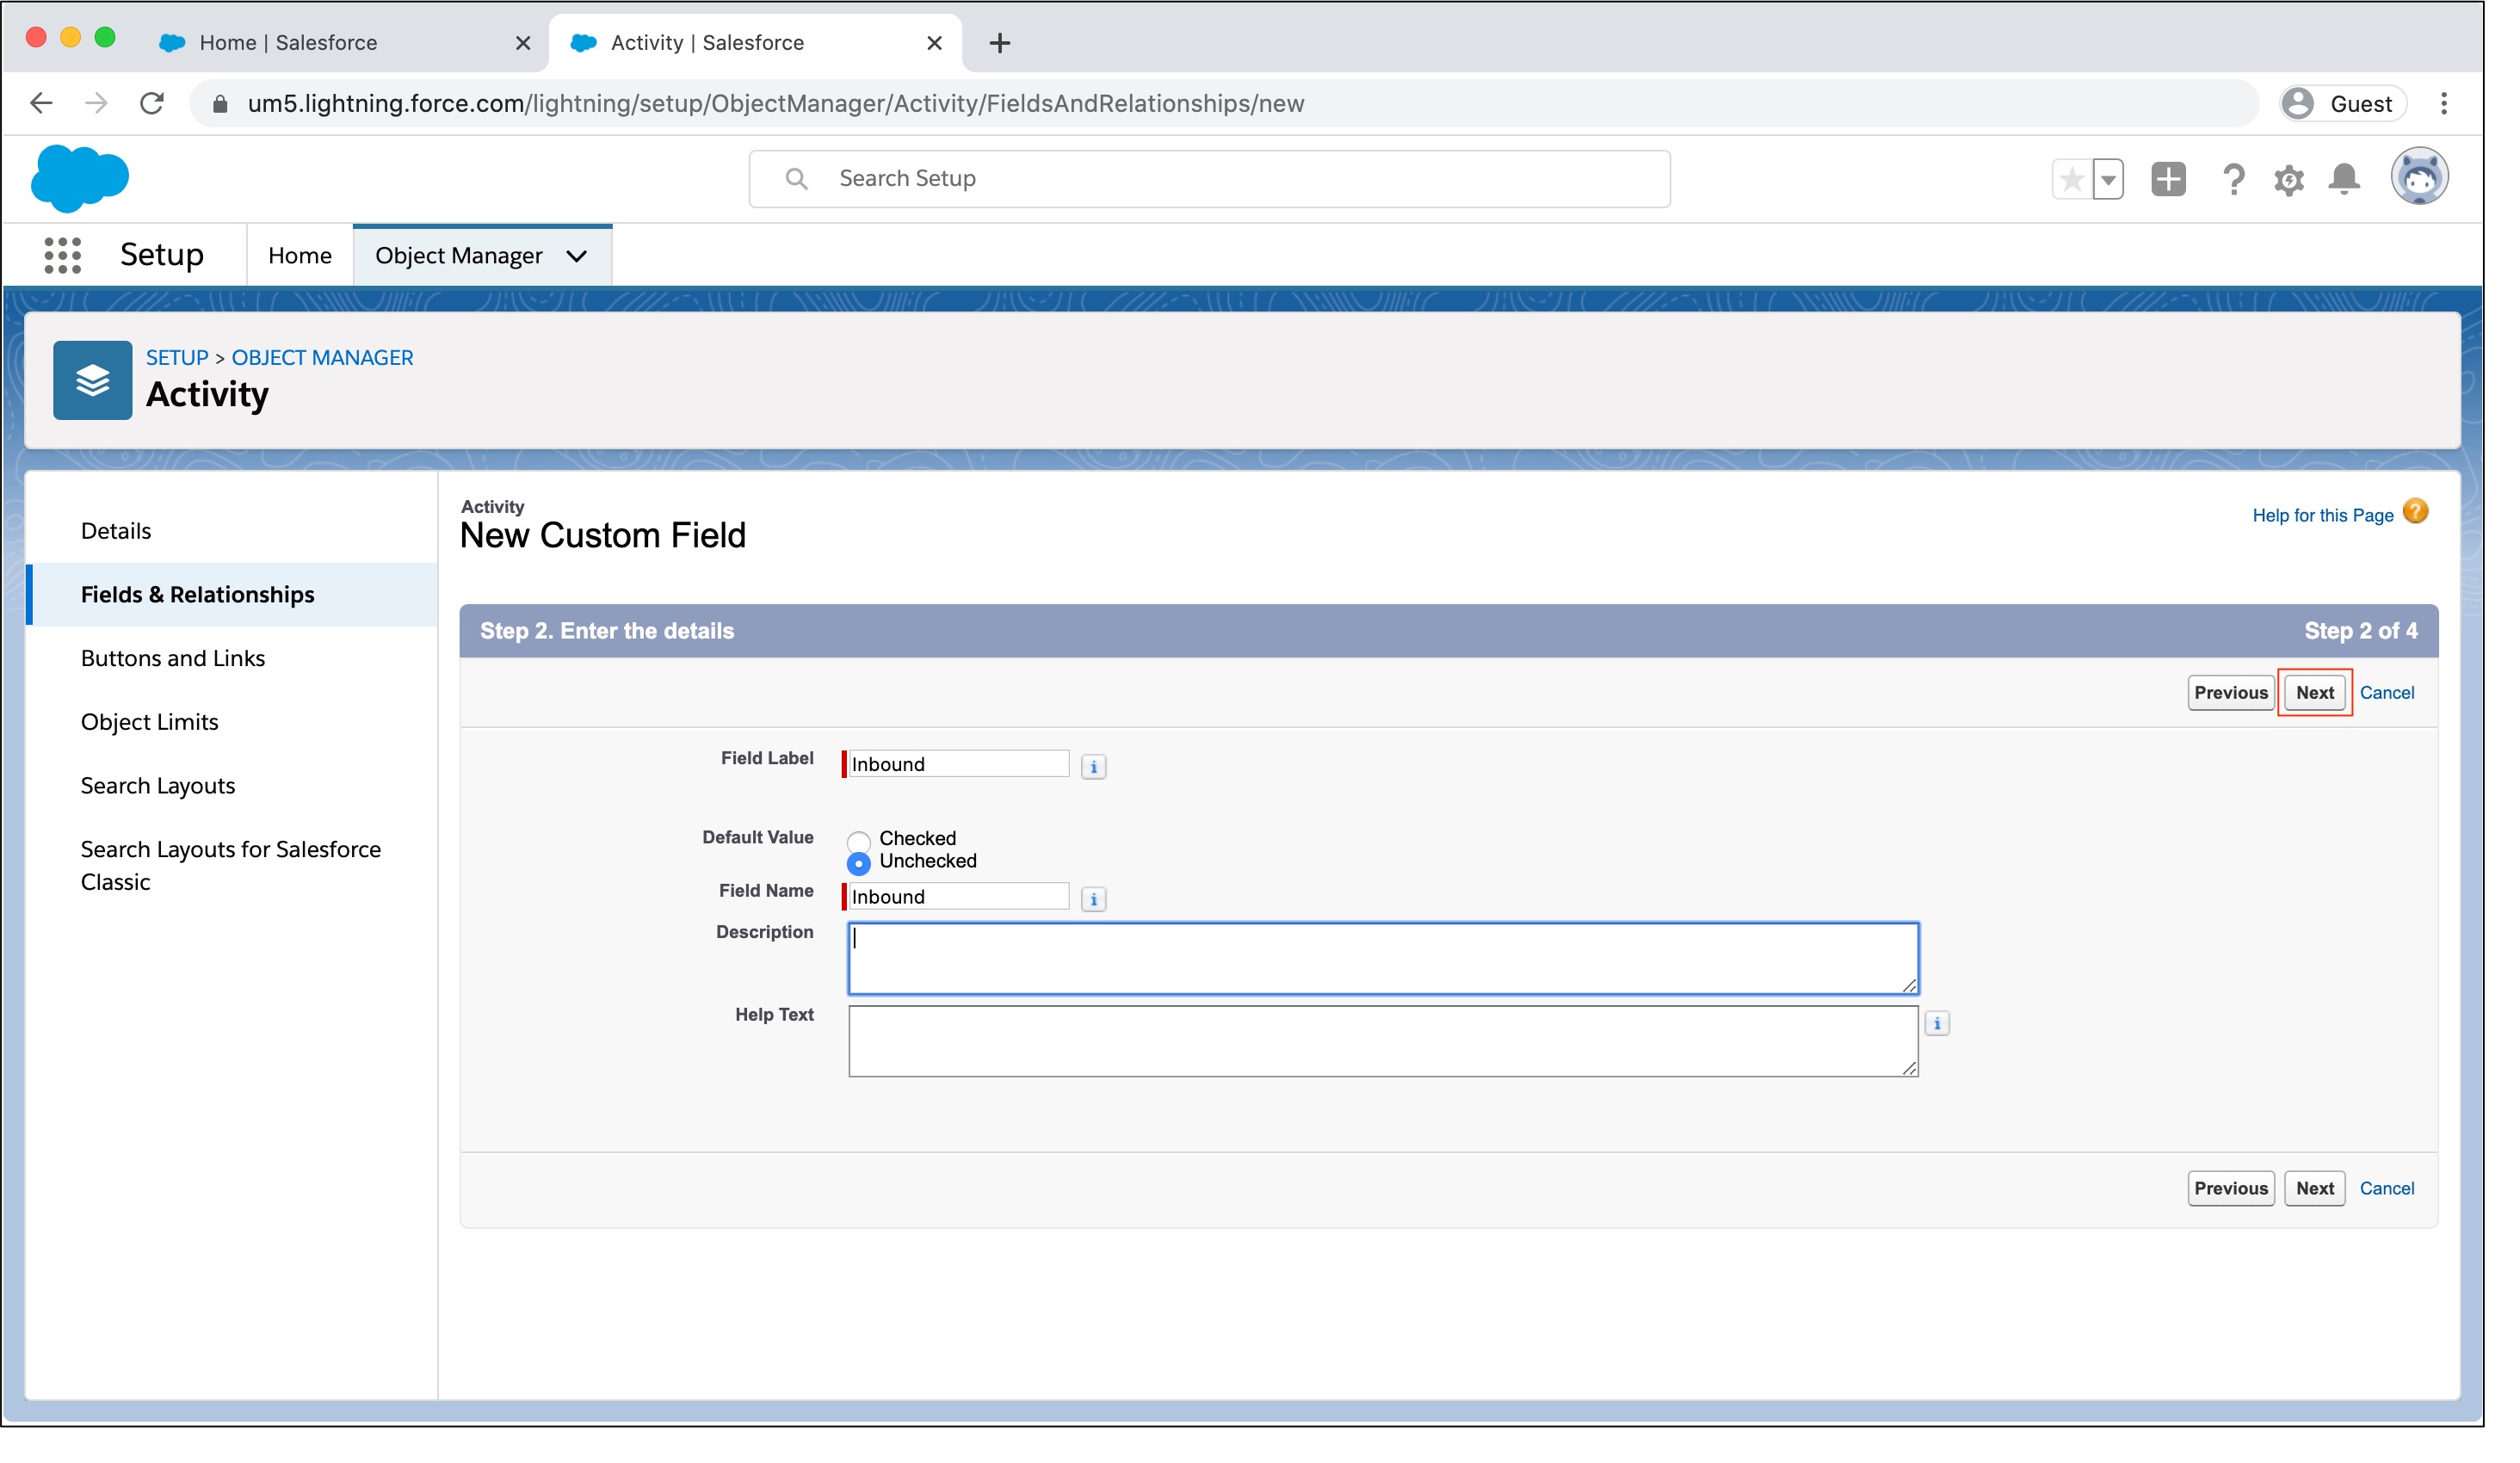Click the top Next button

click(x=2314, y=693)
